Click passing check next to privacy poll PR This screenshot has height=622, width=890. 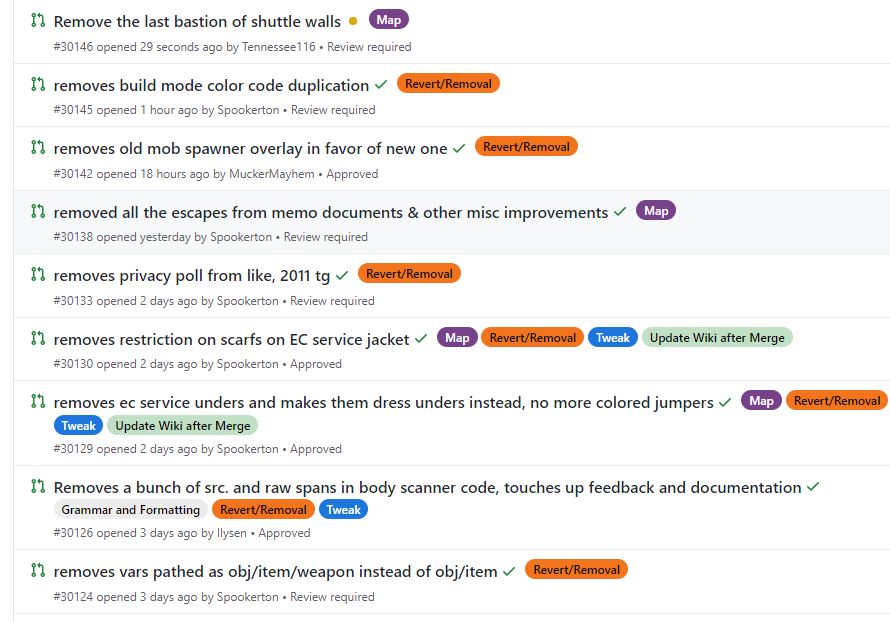[342, 275]
